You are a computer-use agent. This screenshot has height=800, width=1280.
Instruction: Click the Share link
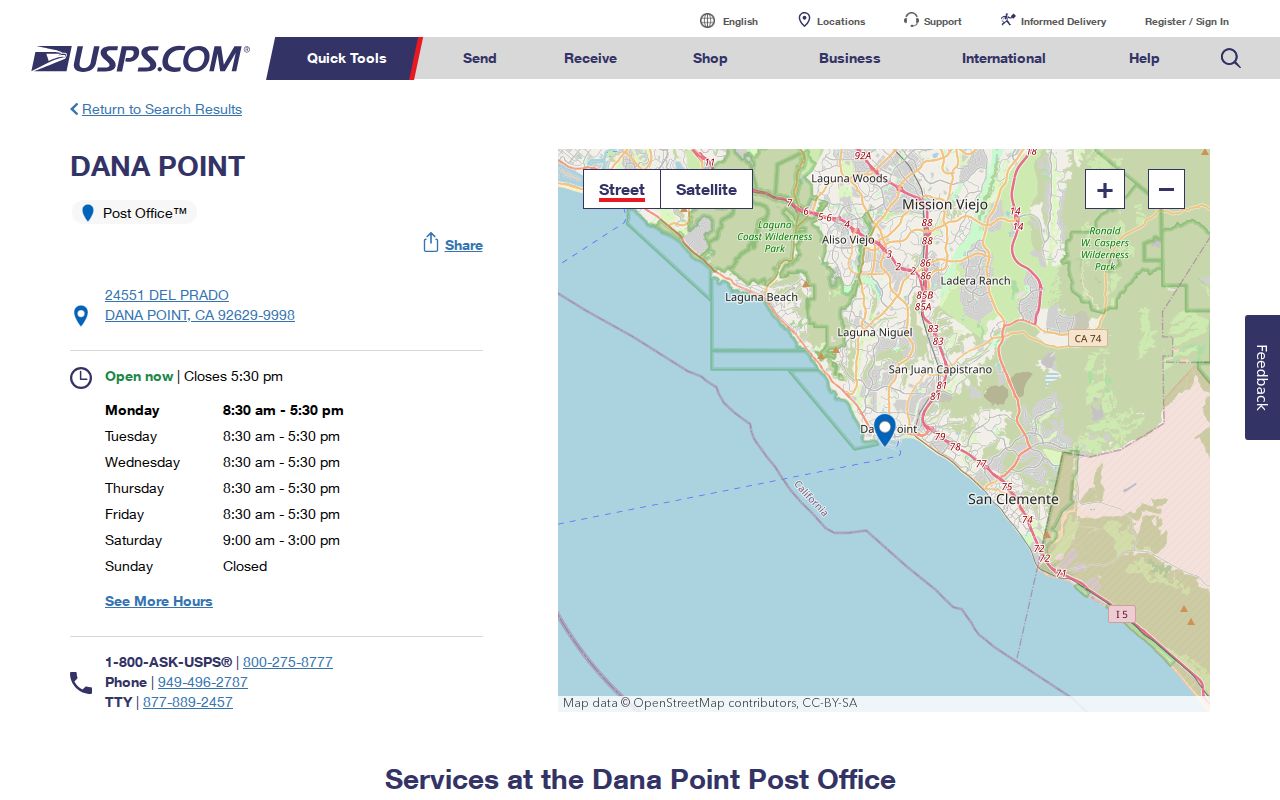point(464,245)
